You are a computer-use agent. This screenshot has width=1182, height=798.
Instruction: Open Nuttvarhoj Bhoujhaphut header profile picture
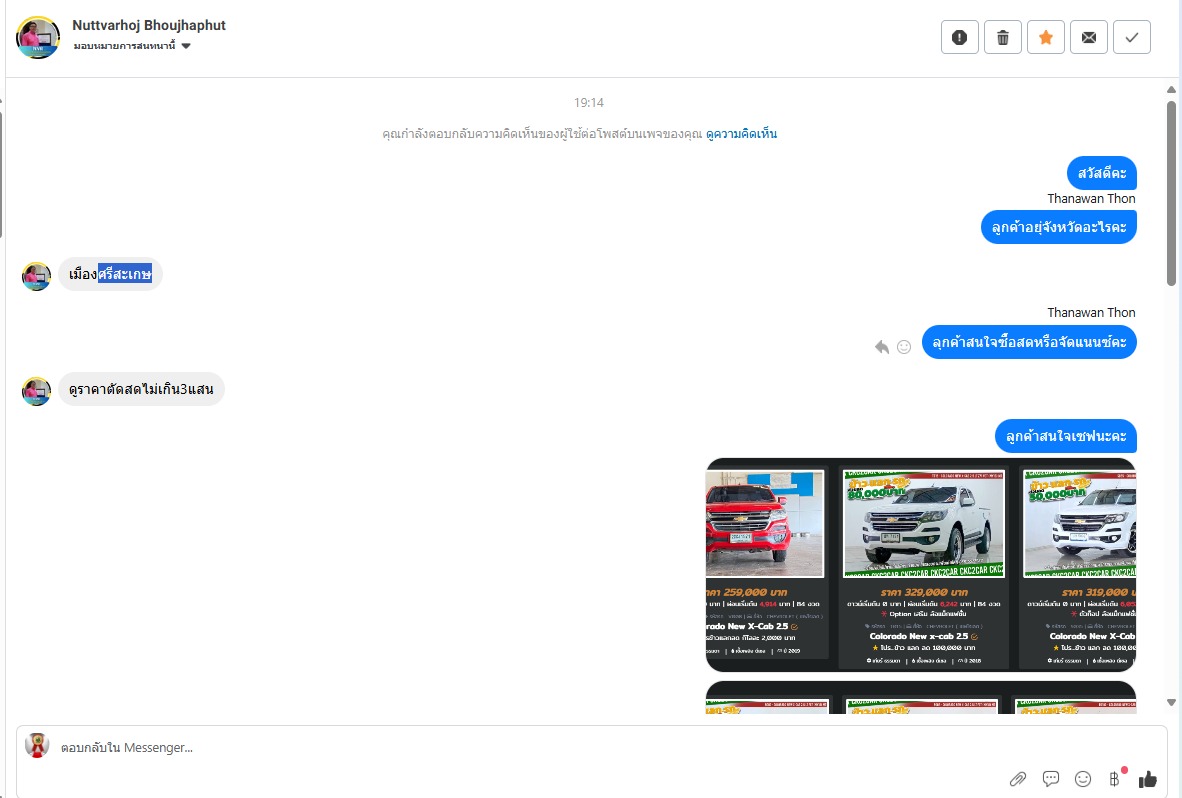38,37
